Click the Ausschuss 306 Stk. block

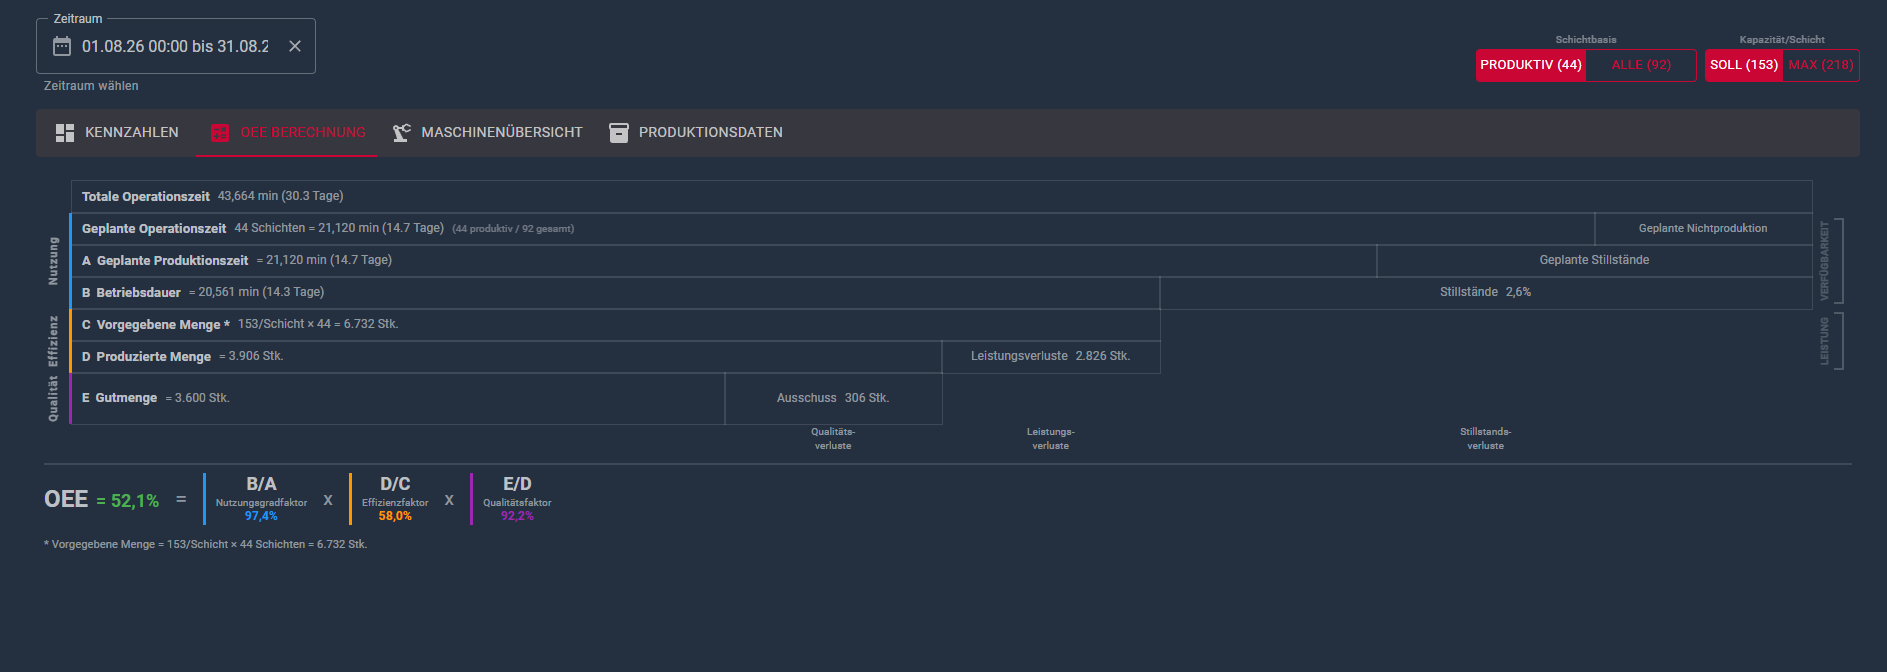click(x=833, y=398)
